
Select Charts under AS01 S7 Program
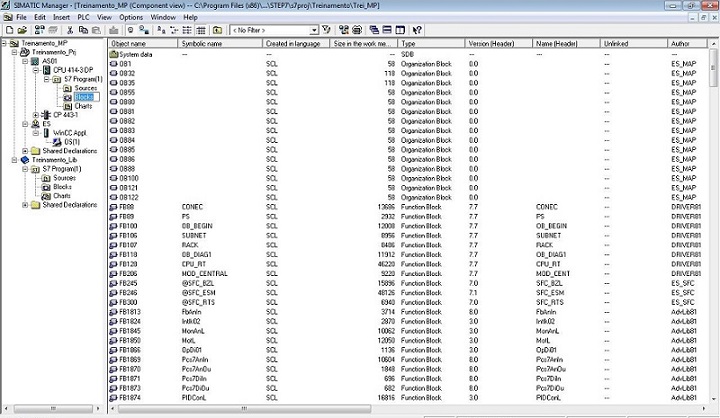[x=83, y=106]
